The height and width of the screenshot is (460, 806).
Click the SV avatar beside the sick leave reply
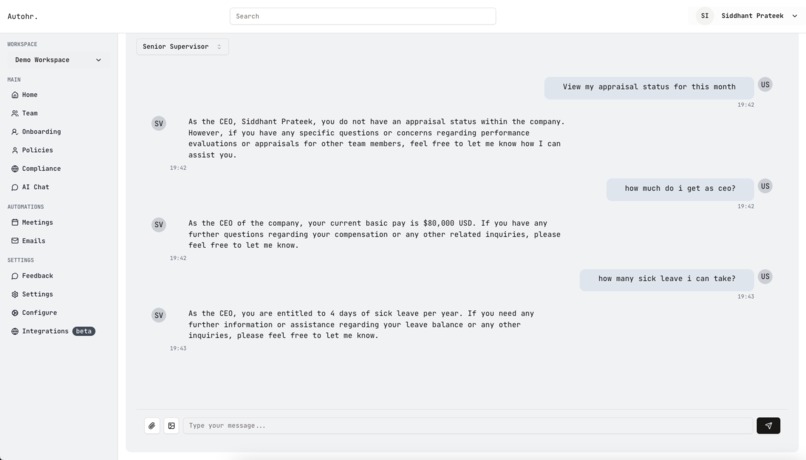(x=159, y=315)
